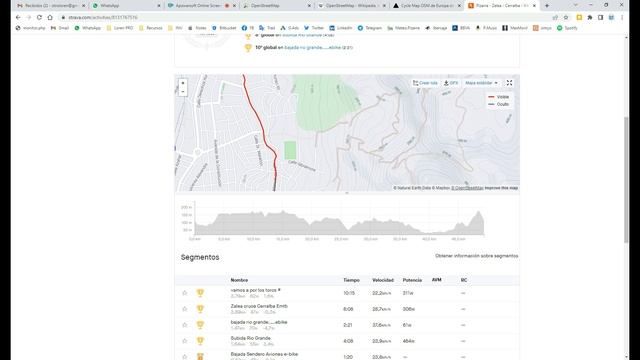
Task: Click 'Improve this map' link
Action: 501,188
